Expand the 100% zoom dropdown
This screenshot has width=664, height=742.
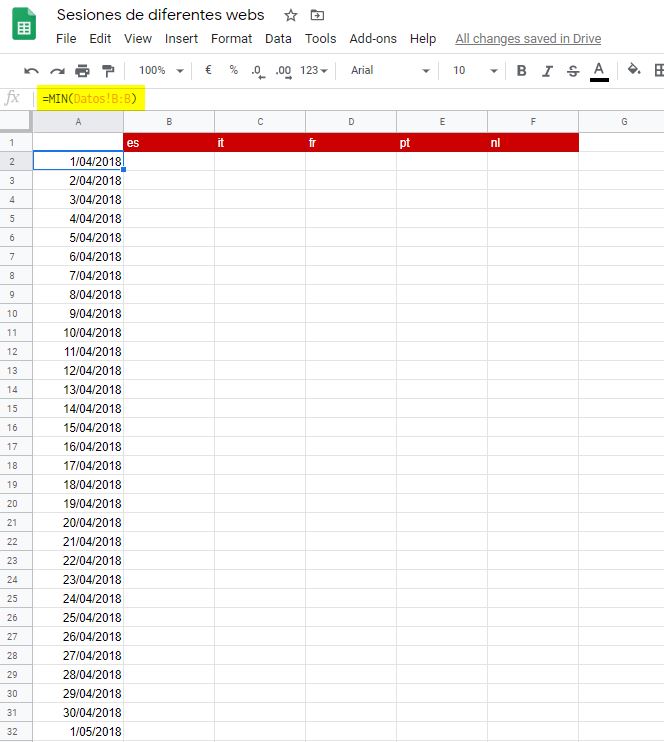161,71
